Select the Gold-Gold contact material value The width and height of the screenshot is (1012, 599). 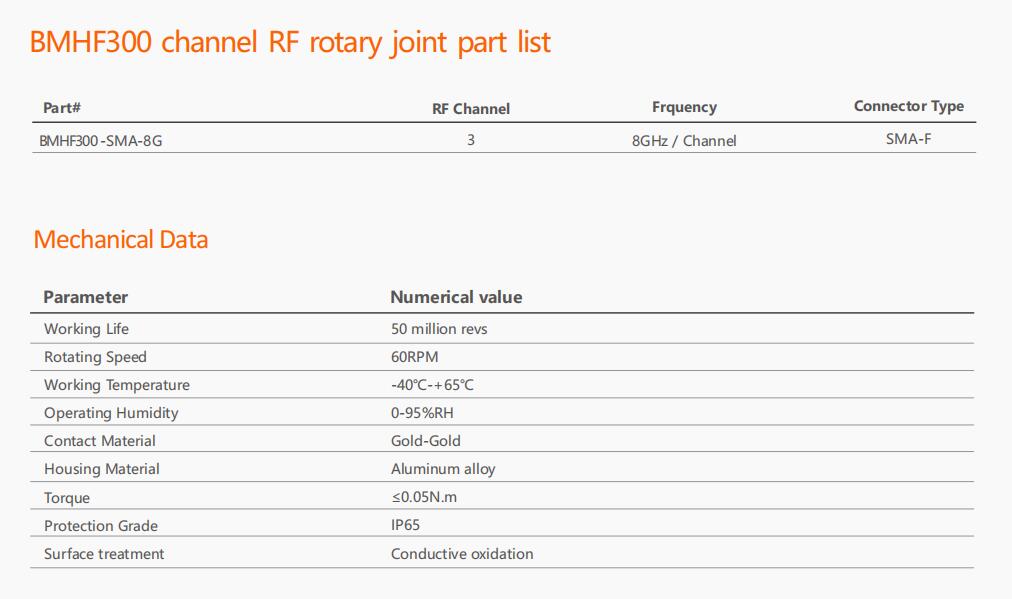pyautogui.click(x=425, y=441)
